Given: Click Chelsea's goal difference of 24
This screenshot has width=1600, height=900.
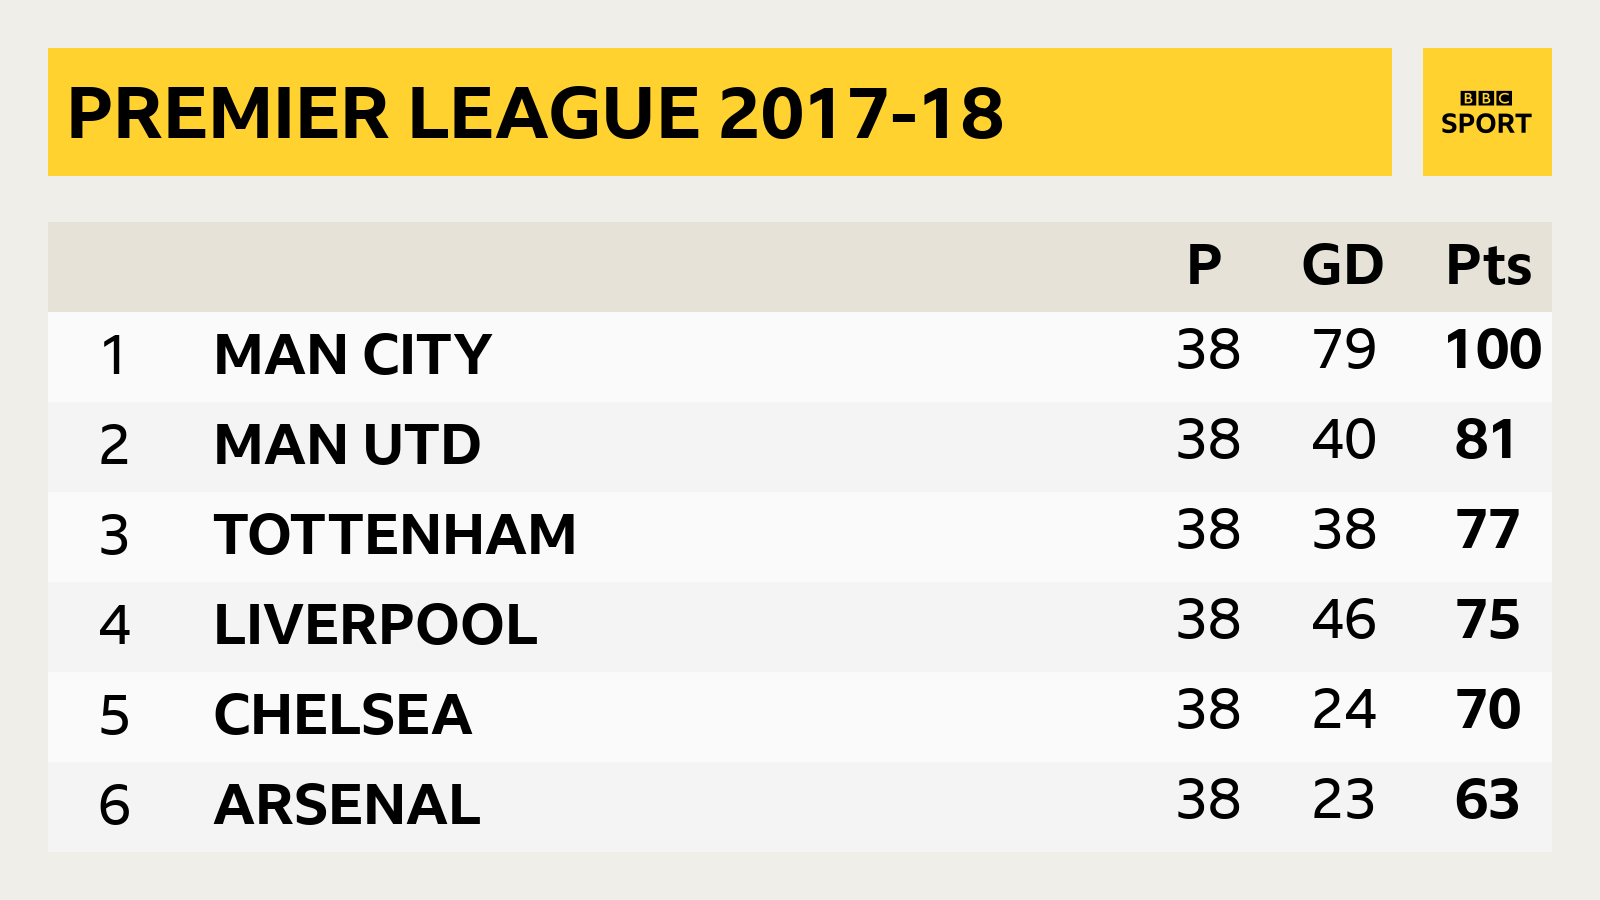Looking at the screenshot, I should click(x=1344, y=710).
